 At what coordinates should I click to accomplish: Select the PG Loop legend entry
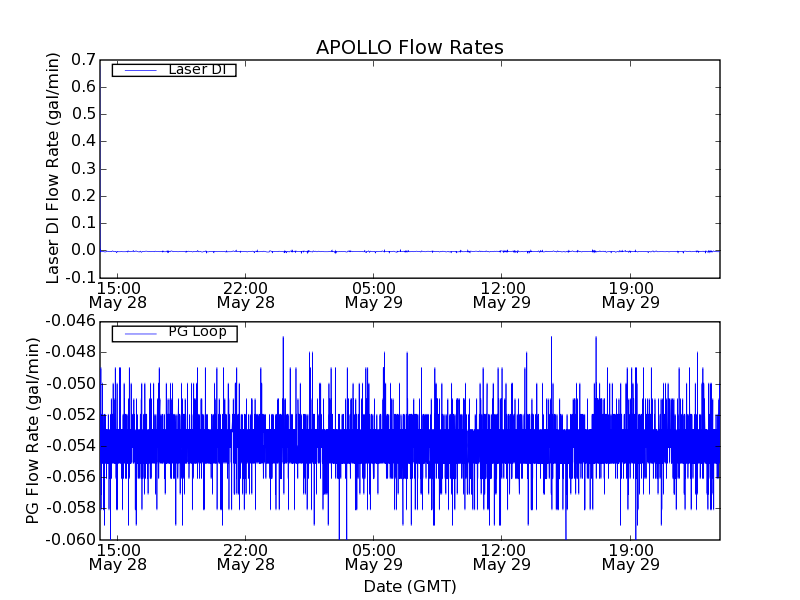click(x=197, y=332)
